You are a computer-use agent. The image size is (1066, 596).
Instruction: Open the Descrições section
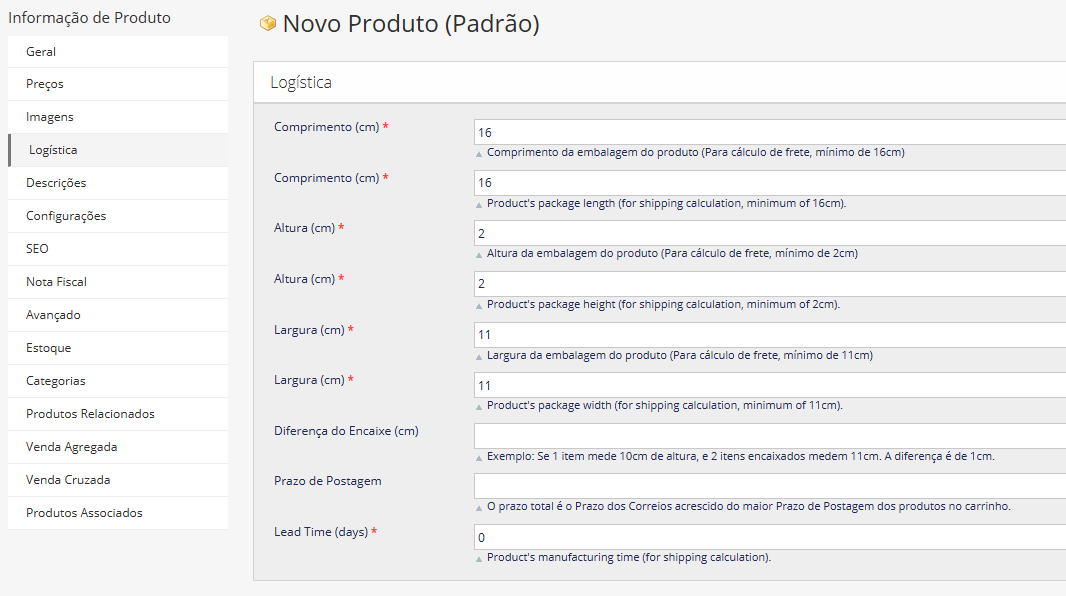click(x=56, y=183)
